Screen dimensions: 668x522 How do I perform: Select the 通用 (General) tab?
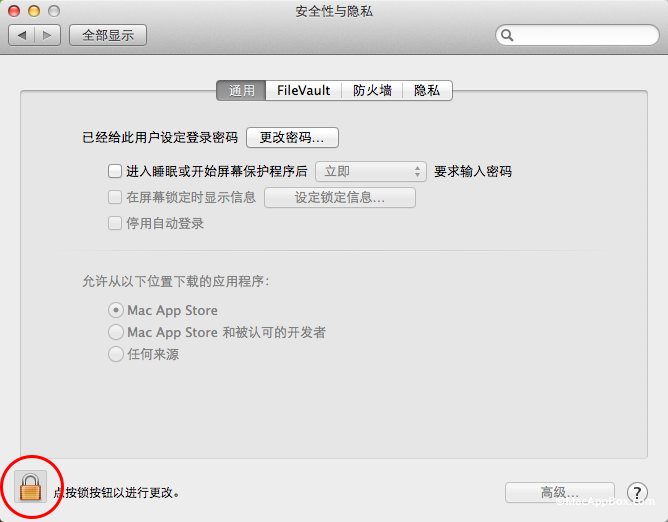[x=242, y=91]
